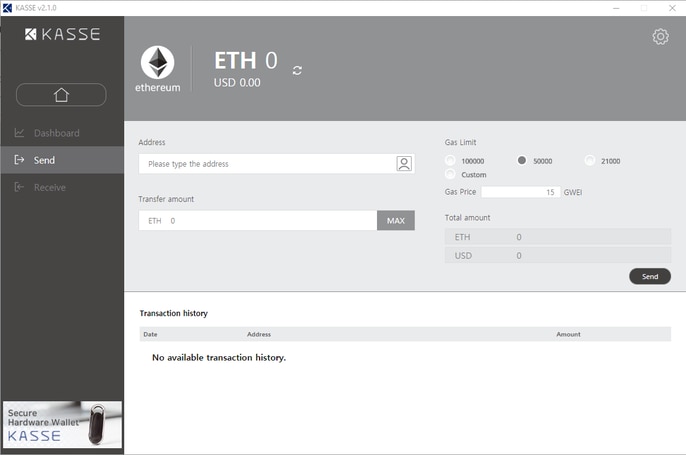Open the Receive menu item

click(62, 187)
